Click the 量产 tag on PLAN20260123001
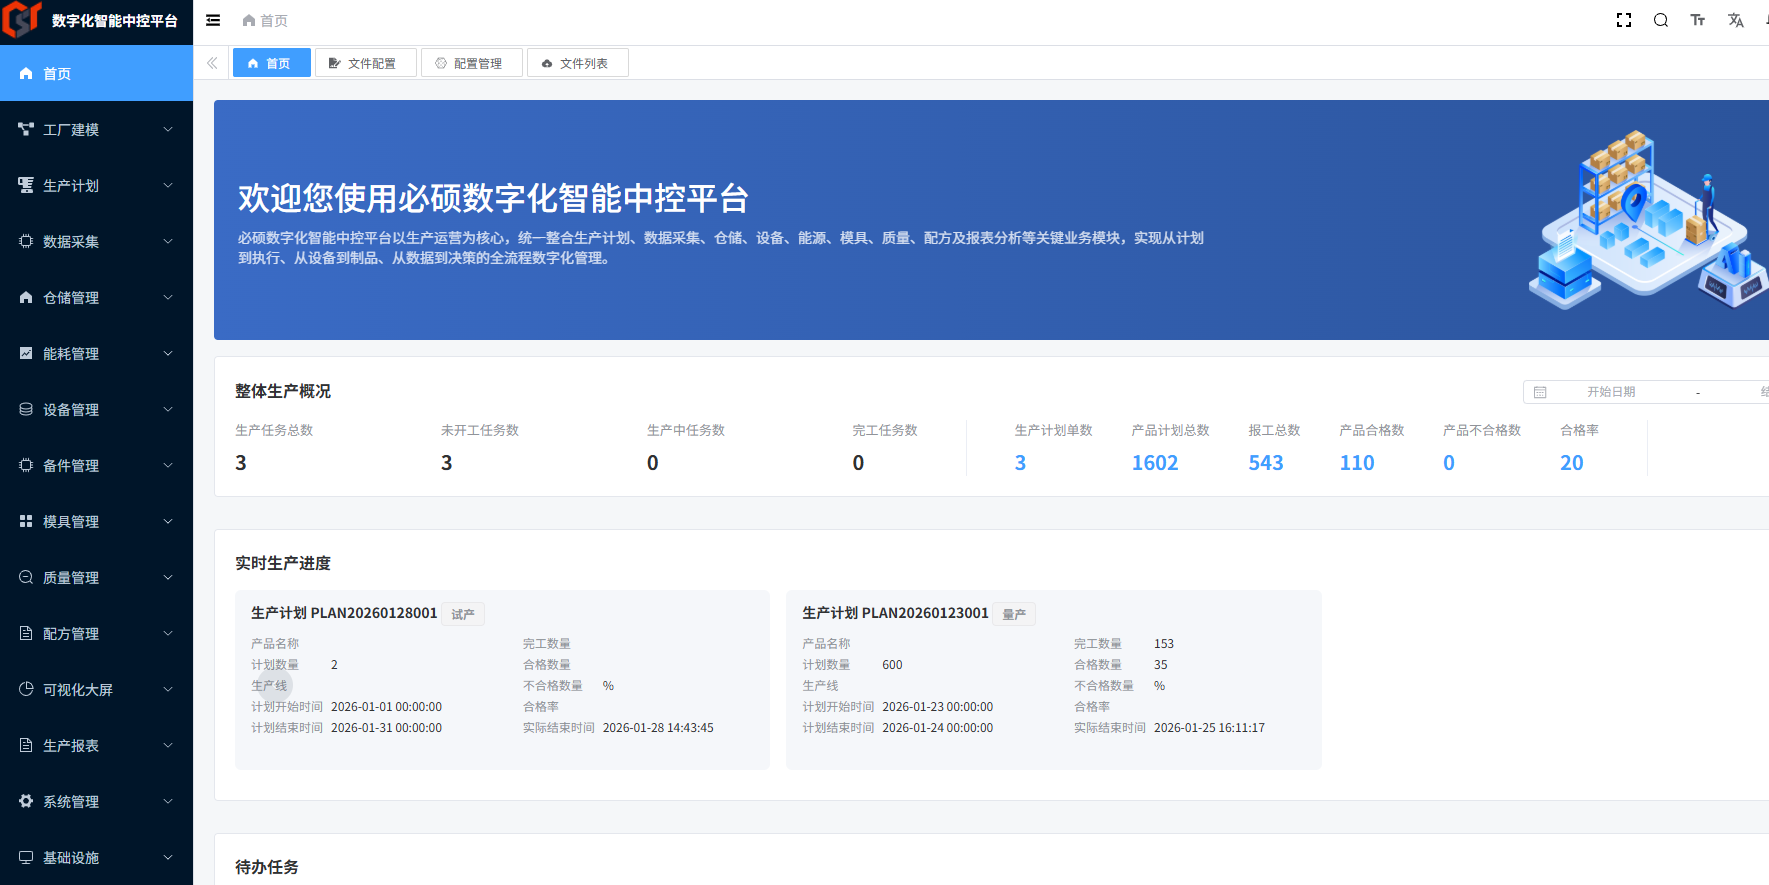 coord(1014,614)
